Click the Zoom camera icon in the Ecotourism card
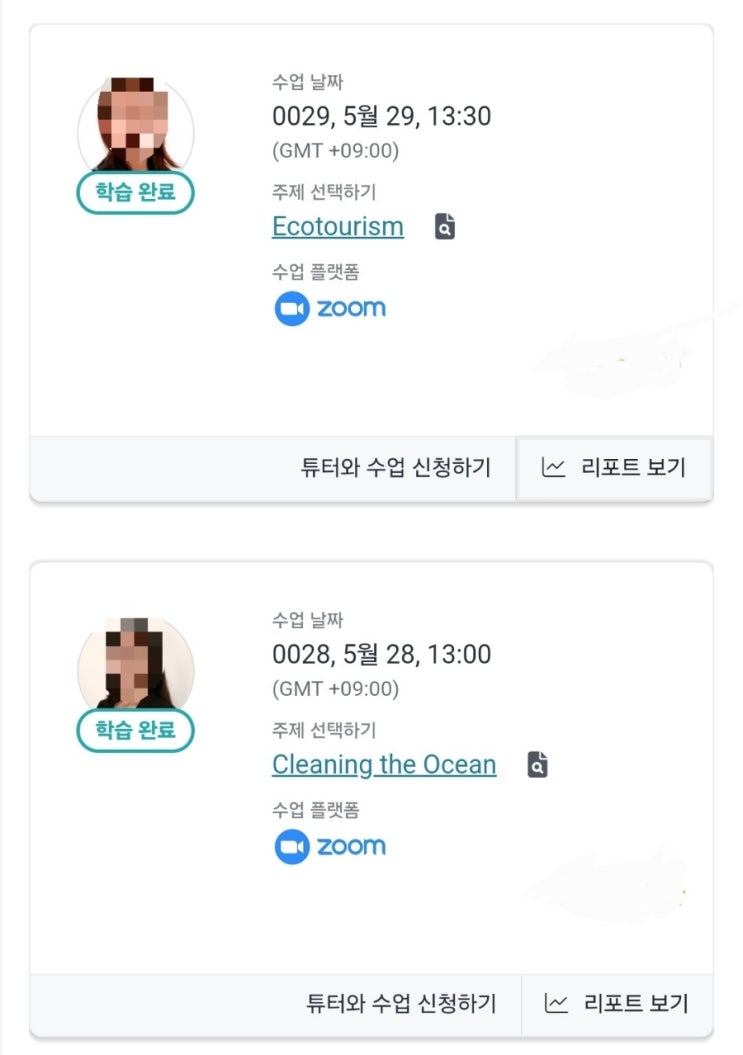 [291, 308]
